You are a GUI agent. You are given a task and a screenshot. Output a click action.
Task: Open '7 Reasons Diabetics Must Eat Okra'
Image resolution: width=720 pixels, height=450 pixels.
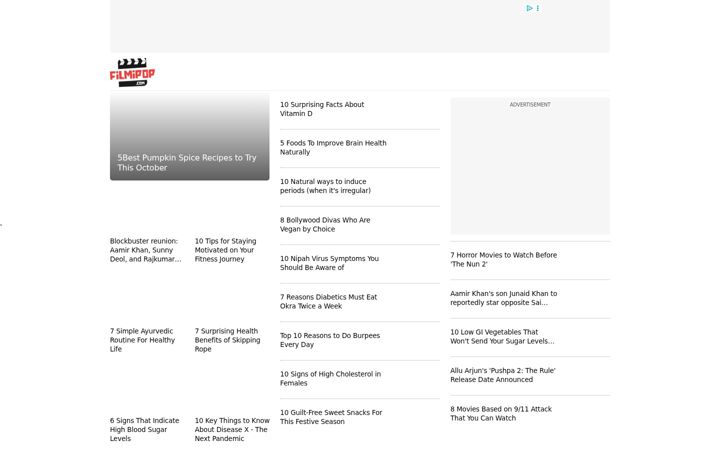coord(328,302)
